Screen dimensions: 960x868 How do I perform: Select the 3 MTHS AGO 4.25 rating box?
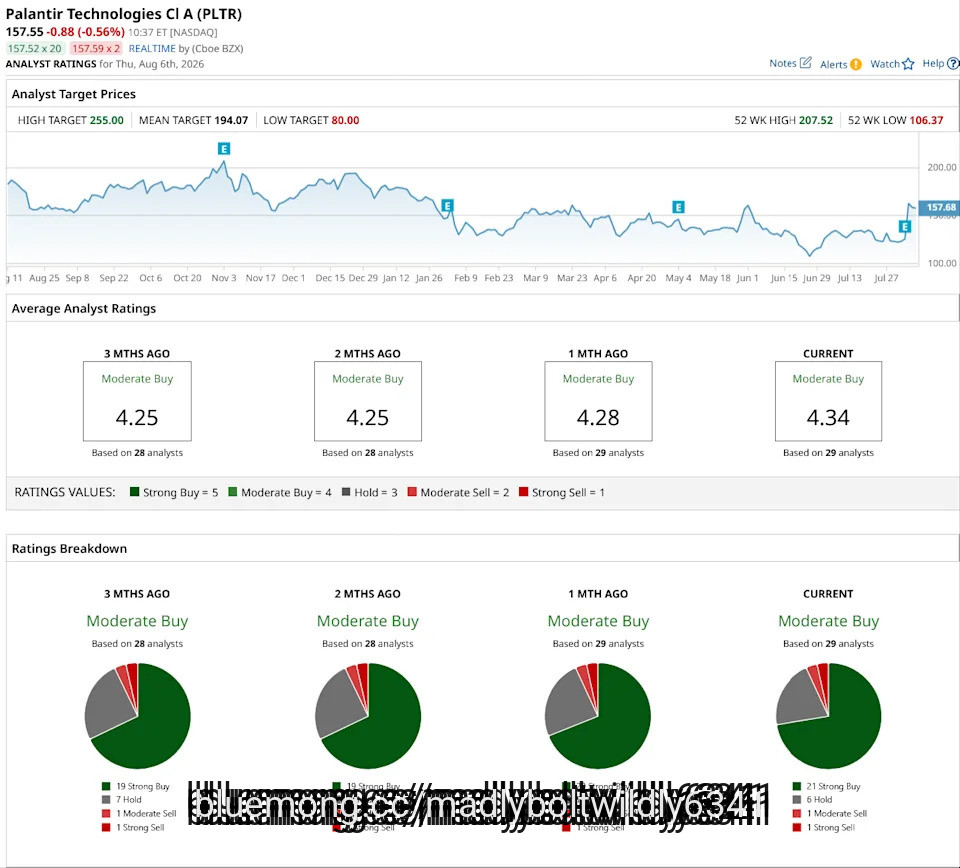coord(137,401)
